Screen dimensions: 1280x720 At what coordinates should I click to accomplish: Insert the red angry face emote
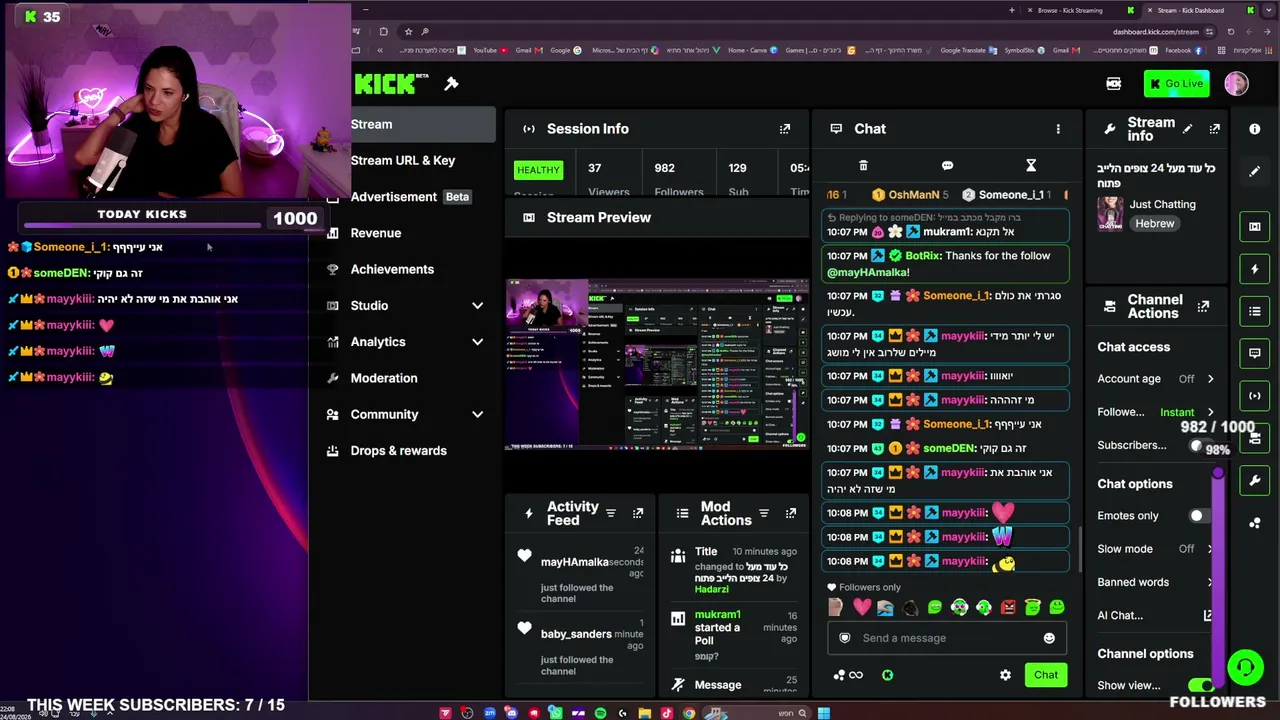(1008, 607)
